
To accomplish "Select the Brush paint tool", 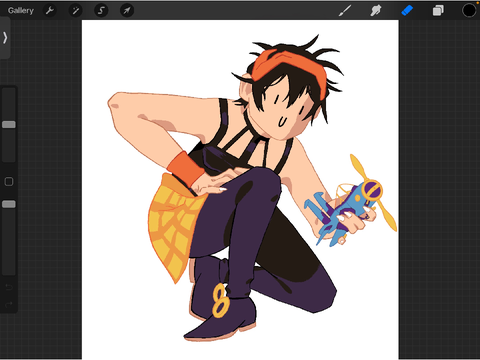I will tap(345, 11).
